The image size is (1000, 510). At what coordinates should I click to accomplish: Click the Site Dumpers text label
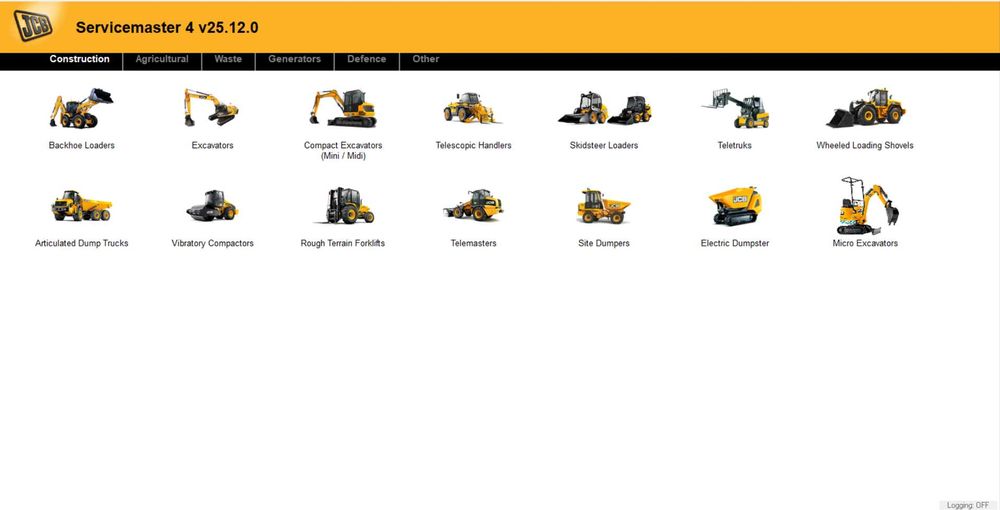[604, 243]
